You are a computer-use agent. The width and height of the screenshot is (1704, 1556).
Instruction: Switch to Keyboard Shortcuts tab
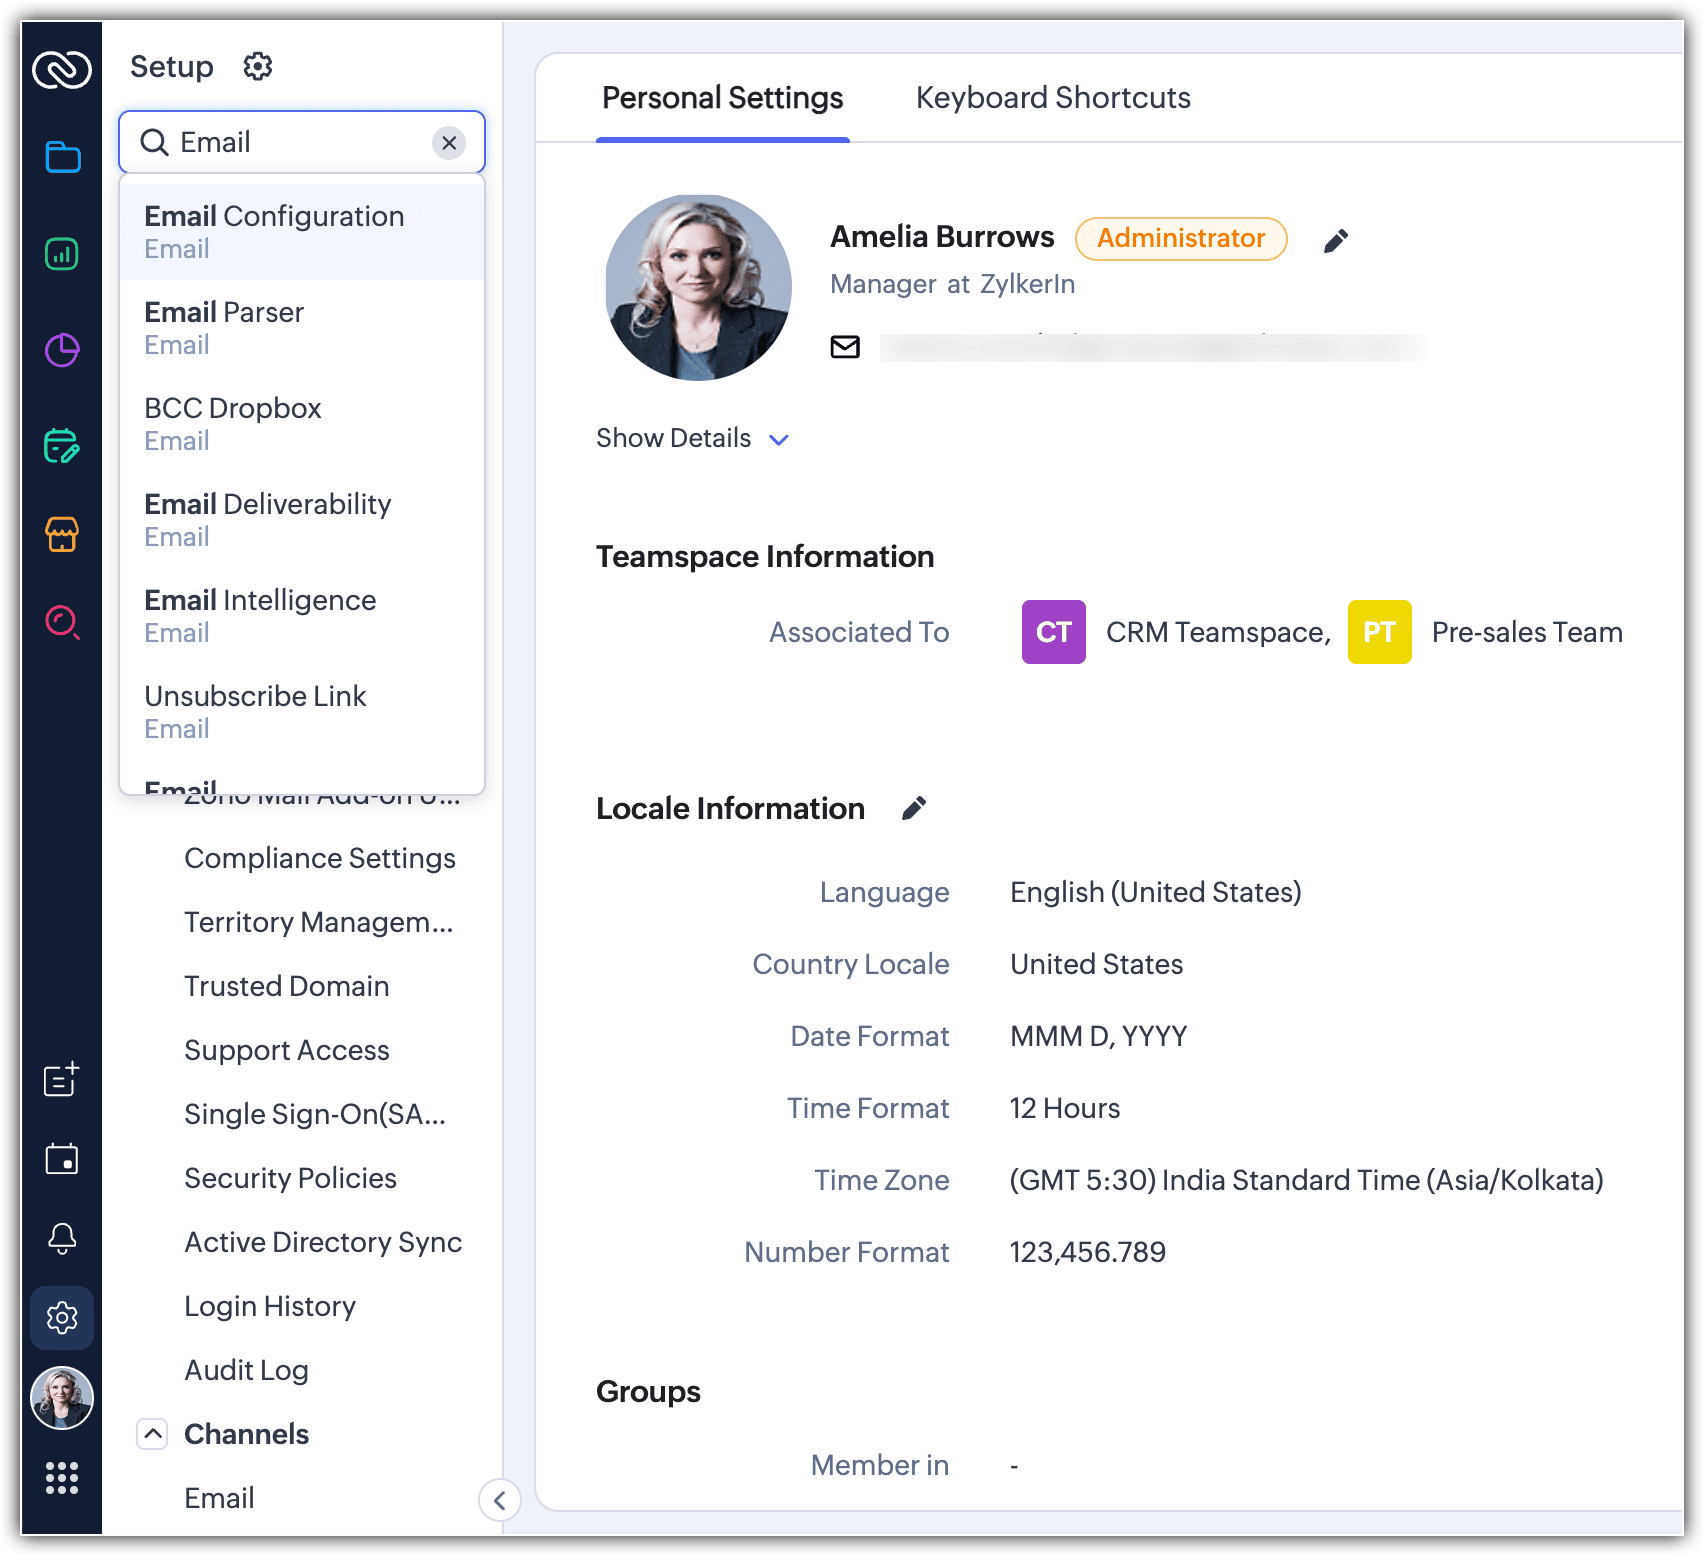tap(1052, 98)
